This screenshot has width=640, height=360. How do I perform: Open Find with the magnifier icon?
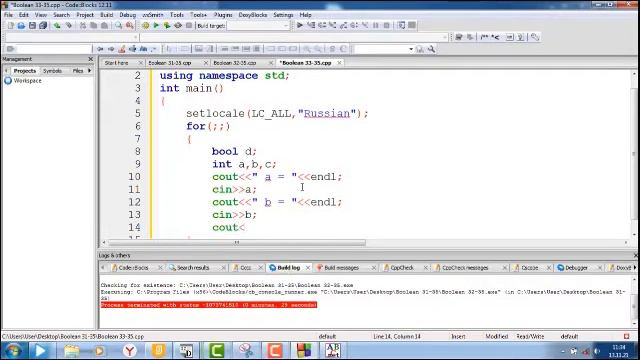118,25
